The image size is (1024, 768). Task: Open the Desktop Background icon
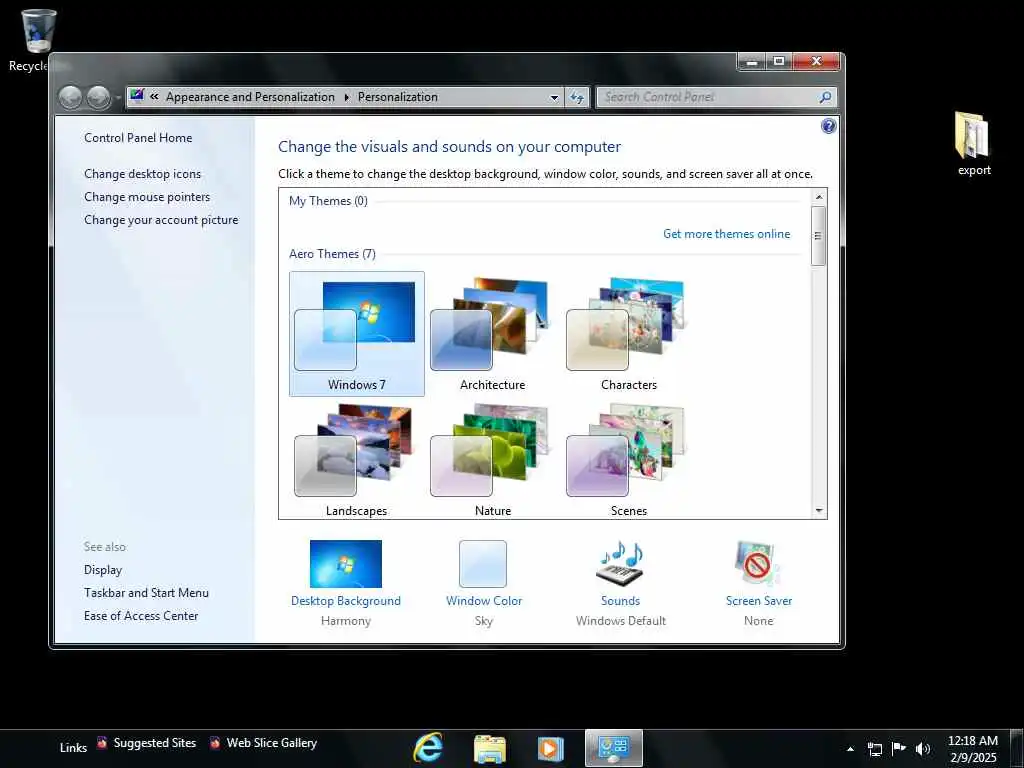coord(345,564)
